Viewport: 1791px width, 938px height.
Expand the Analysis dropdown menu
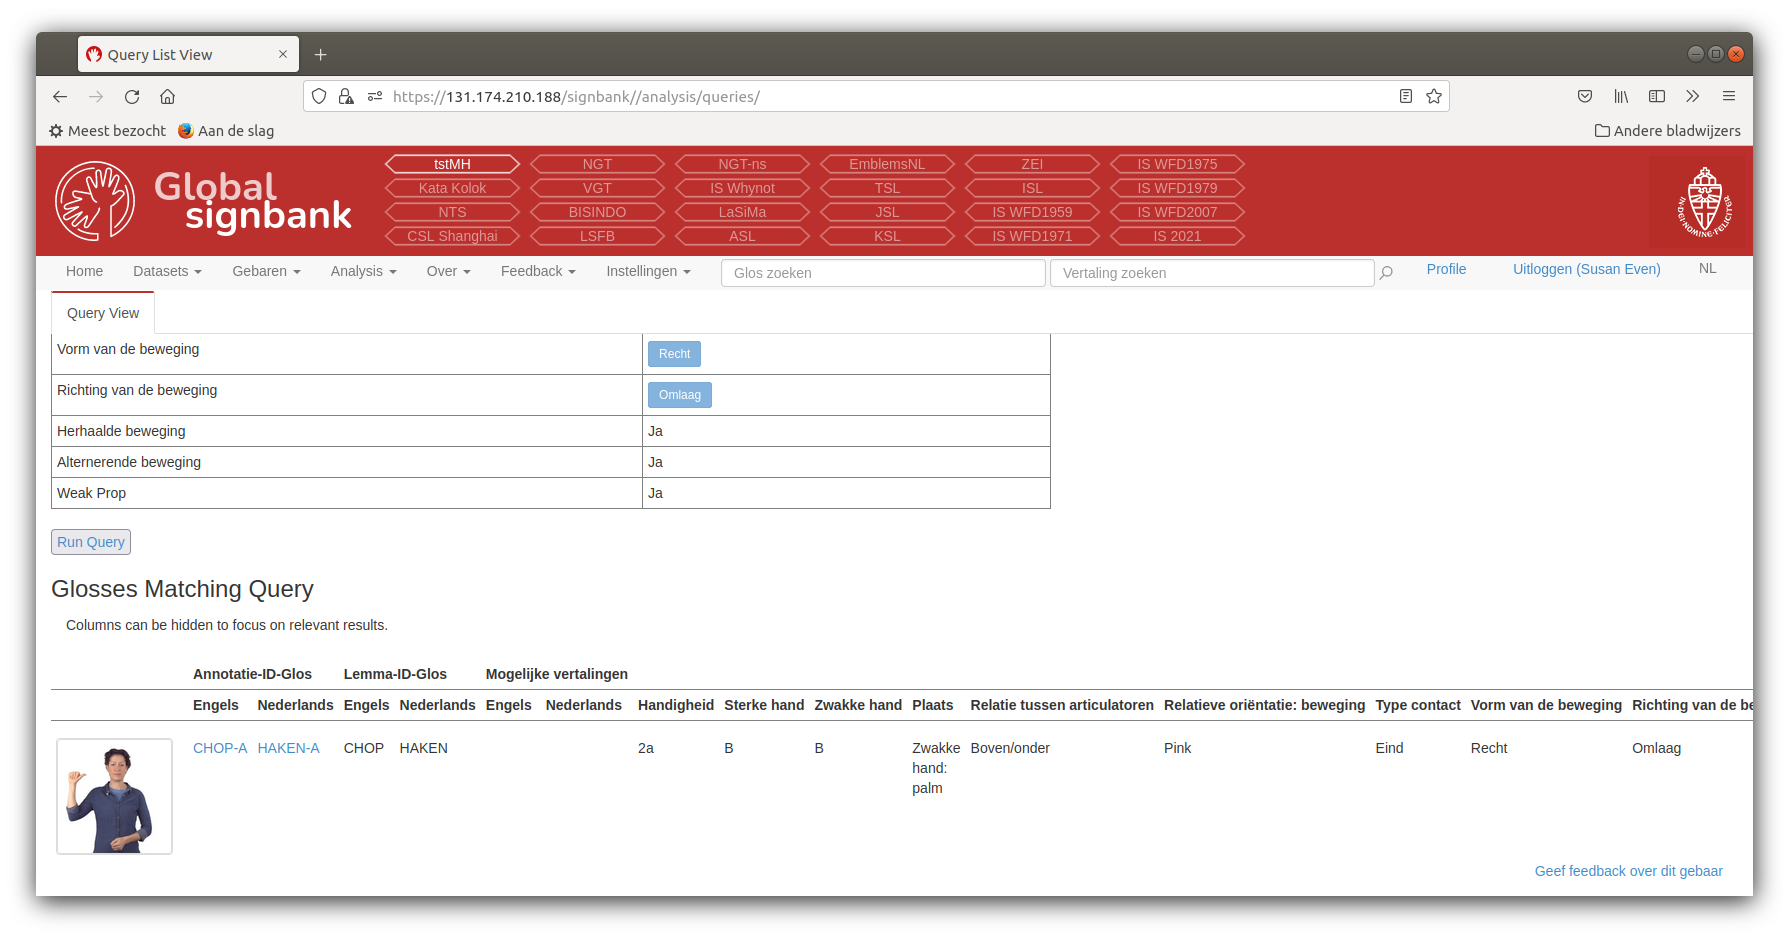pos(362,271)
